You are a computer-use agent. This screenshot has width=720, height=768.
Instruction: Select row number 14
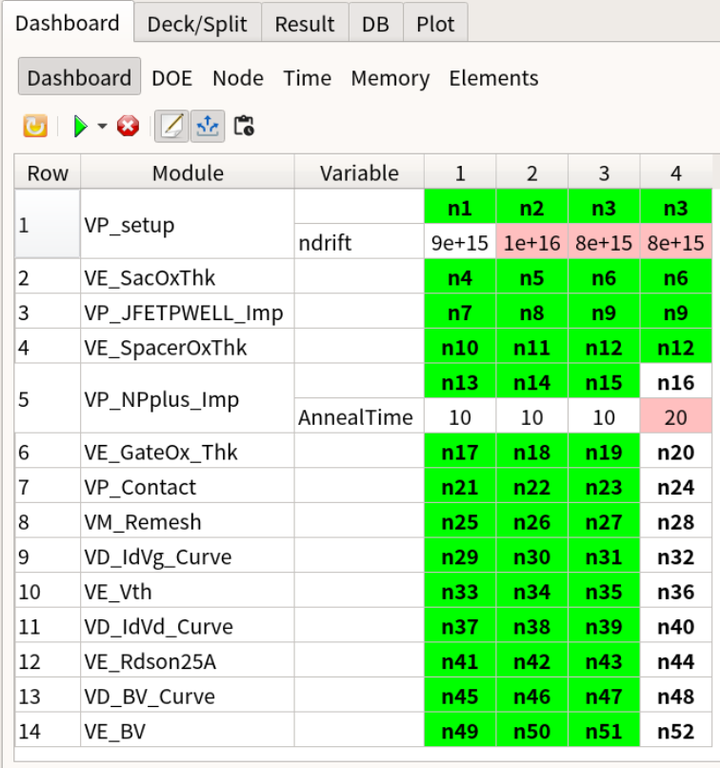(48, 731)
